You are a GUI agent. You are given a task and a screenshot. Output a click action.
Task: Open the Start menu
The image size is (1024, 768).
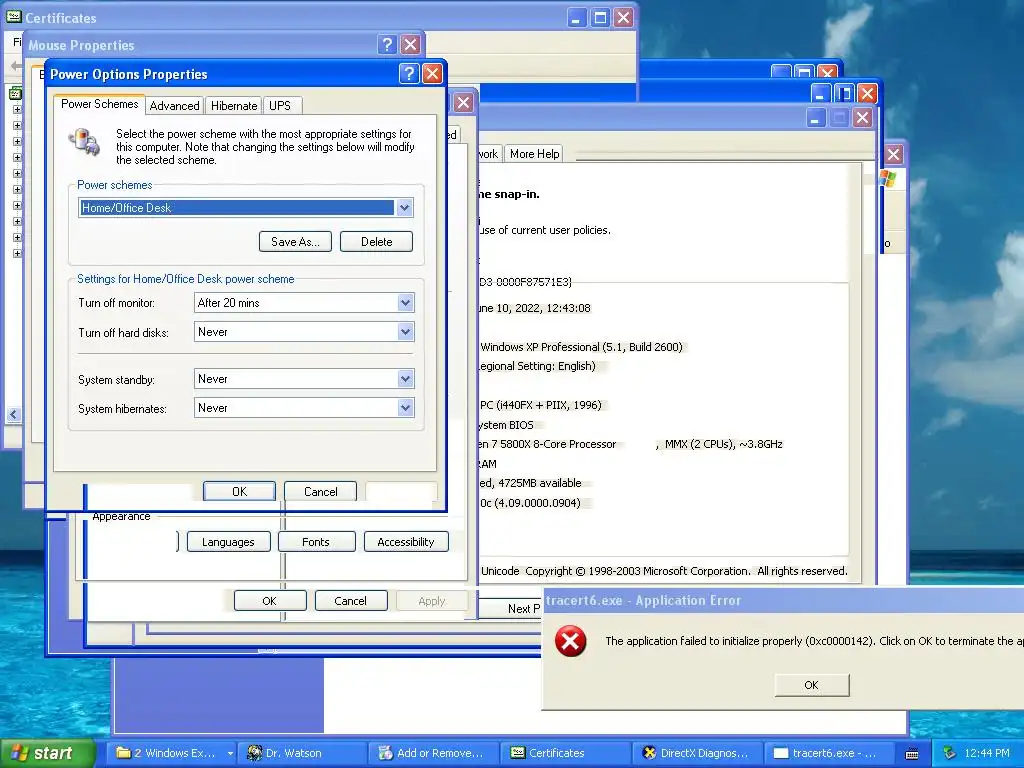(47, 753)
